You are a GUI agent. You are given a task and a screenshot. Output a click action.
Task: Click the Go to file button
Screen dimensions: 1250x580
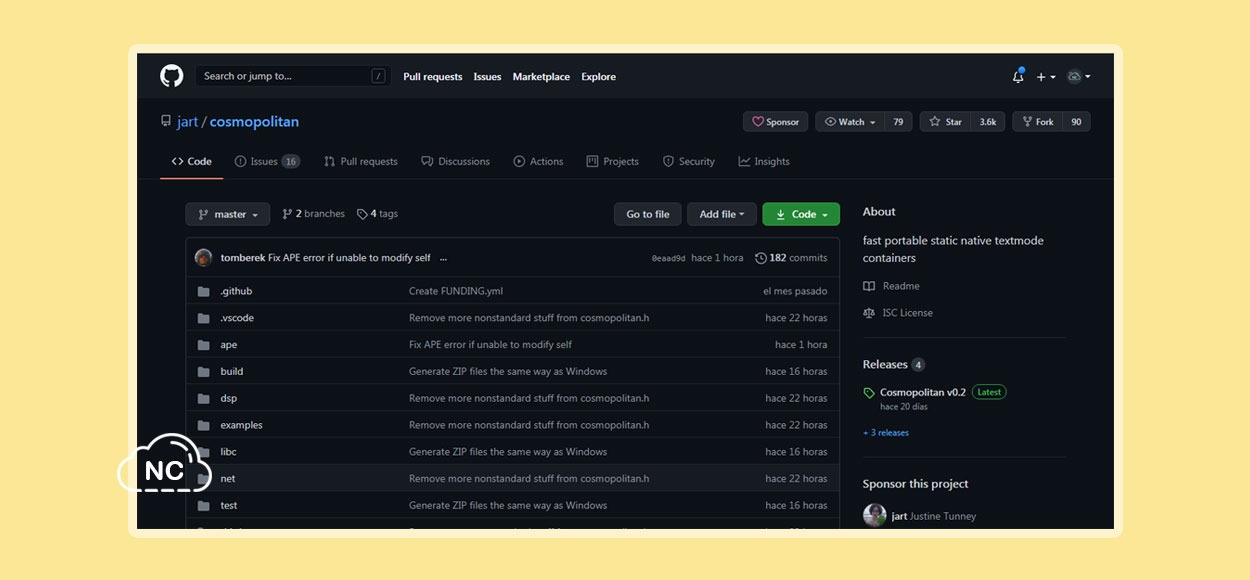[648, 214]
